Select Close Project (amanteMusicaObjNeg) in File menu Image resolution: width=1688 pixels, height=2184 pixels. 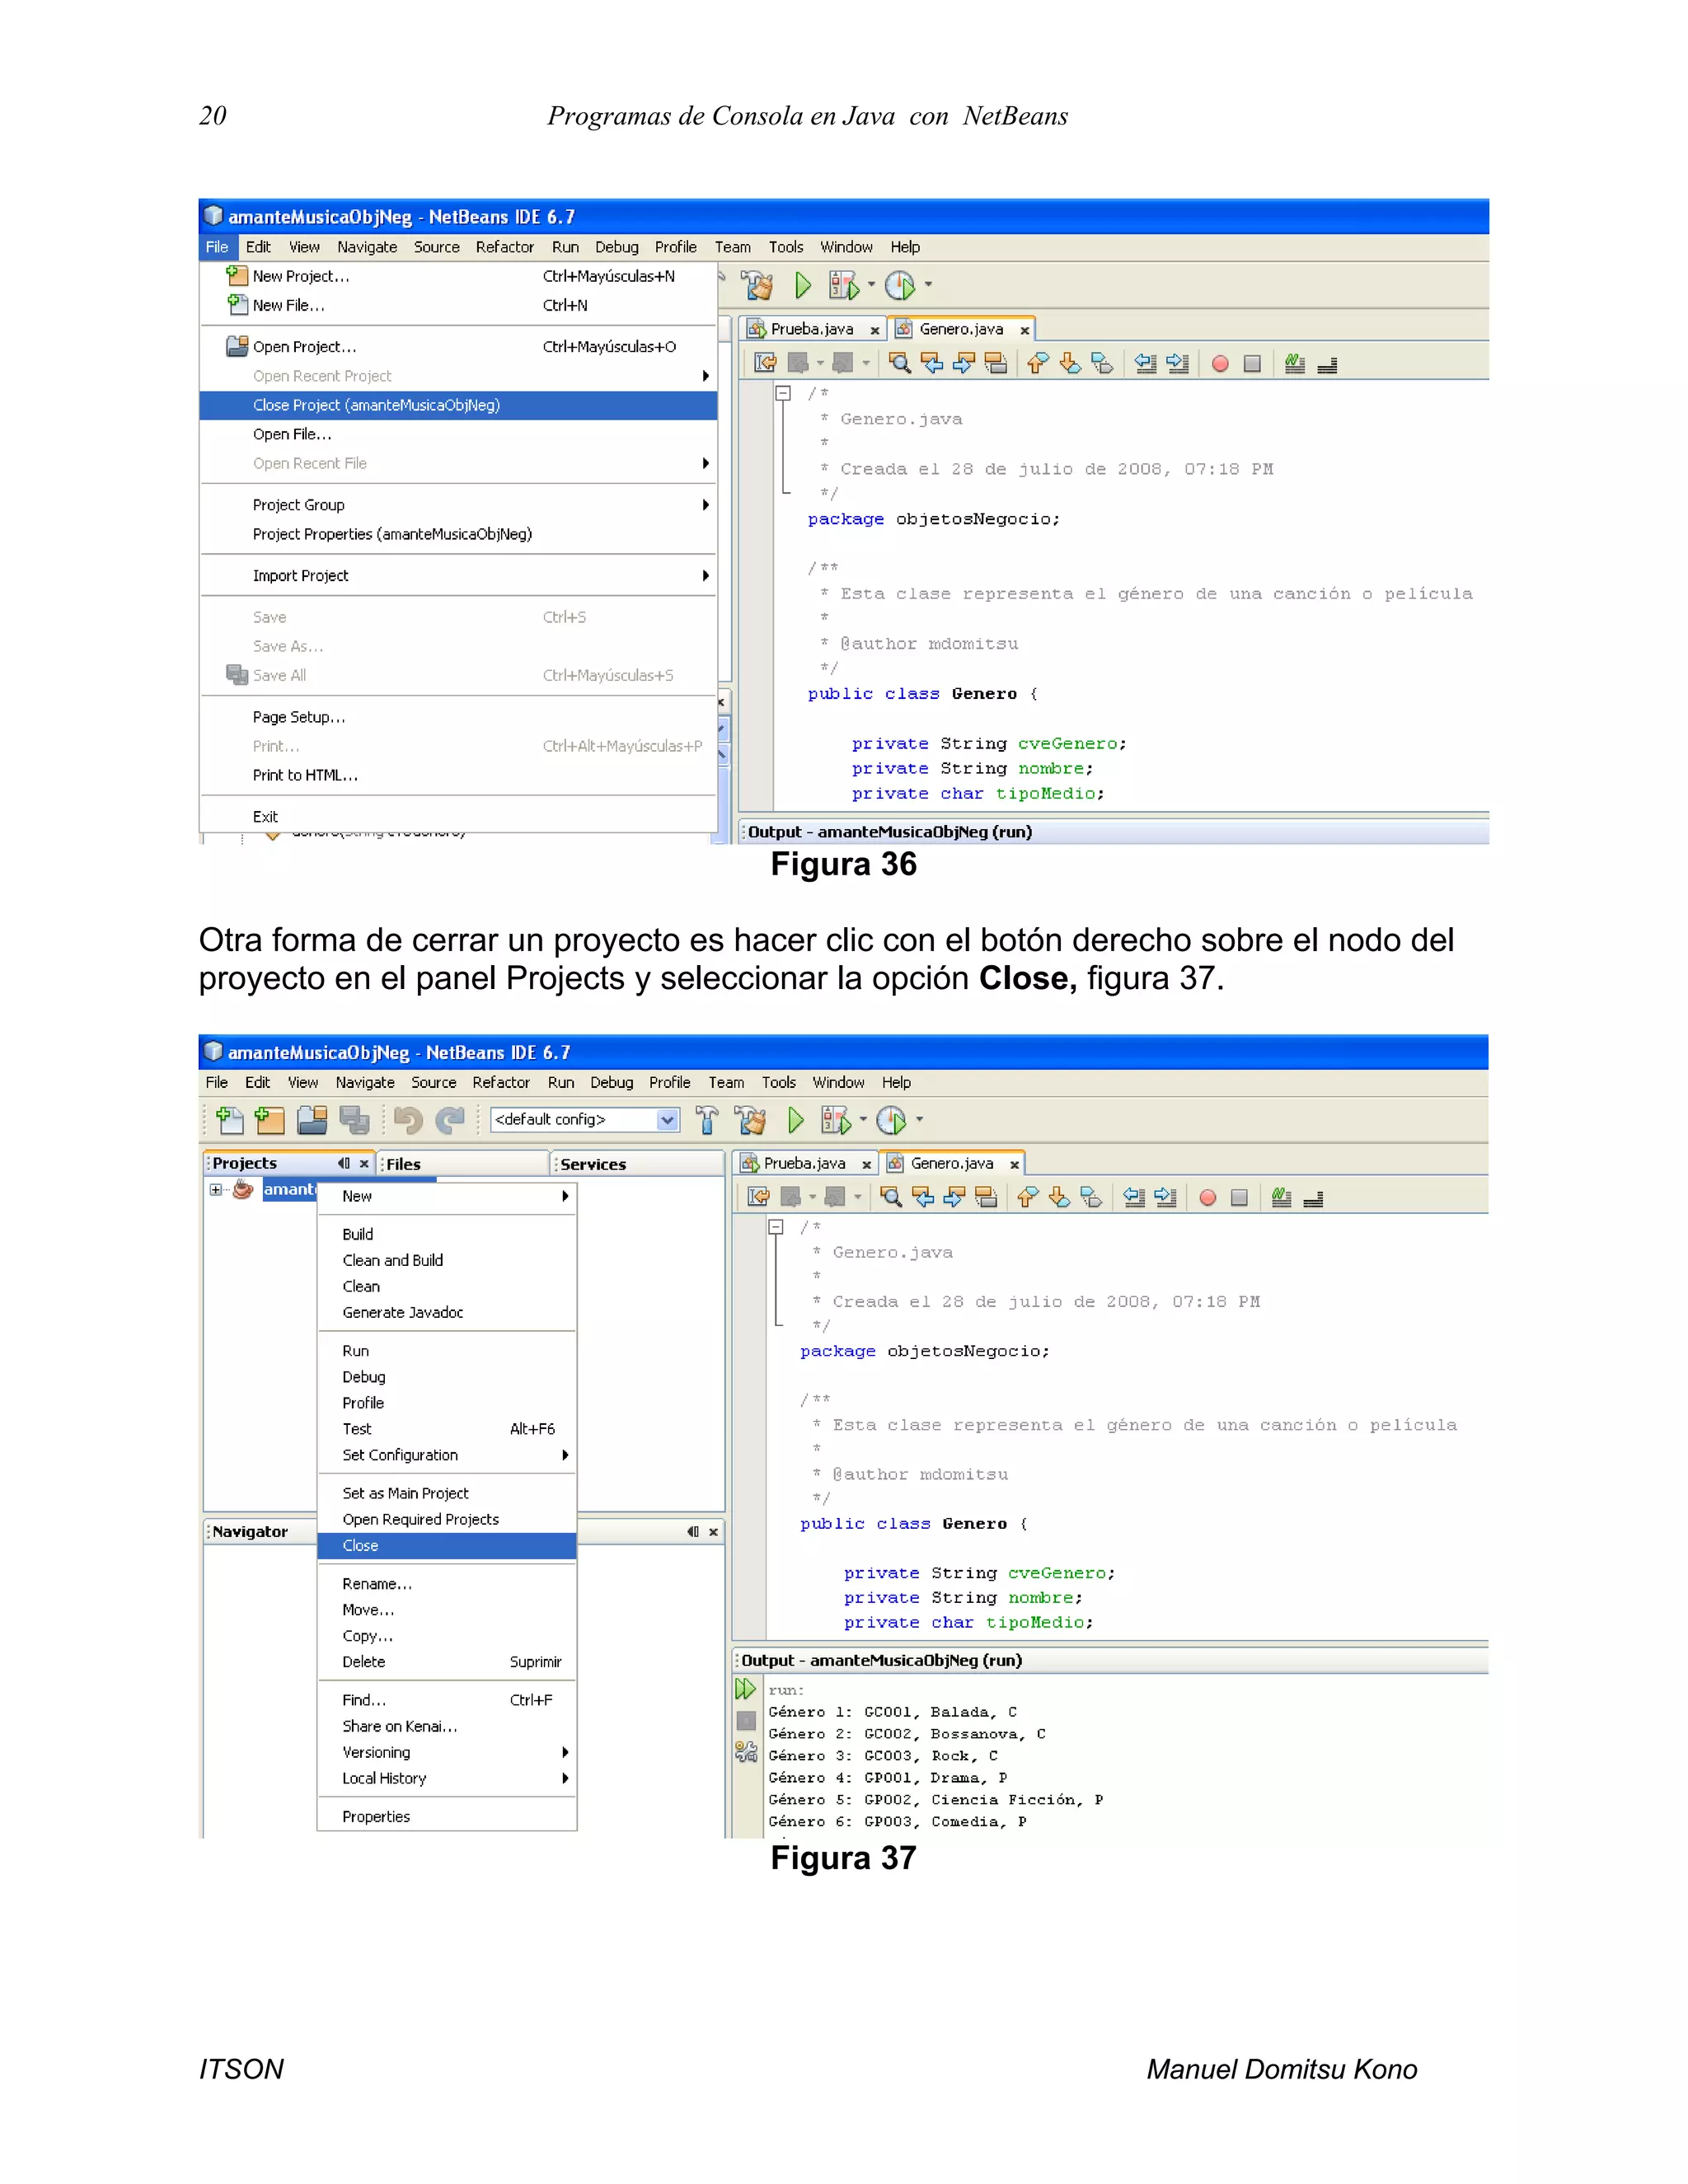[459, 405]
